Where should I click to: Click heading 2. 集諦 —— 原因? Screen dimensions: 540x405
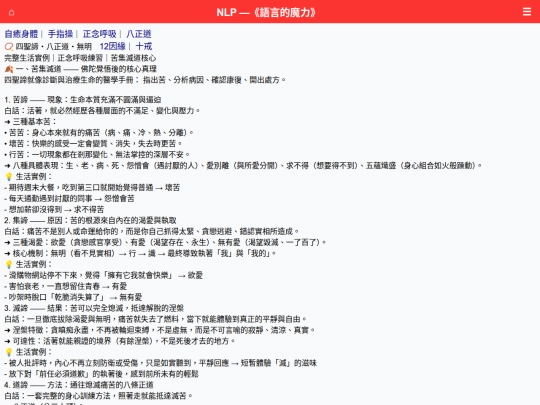coord(90,220)
